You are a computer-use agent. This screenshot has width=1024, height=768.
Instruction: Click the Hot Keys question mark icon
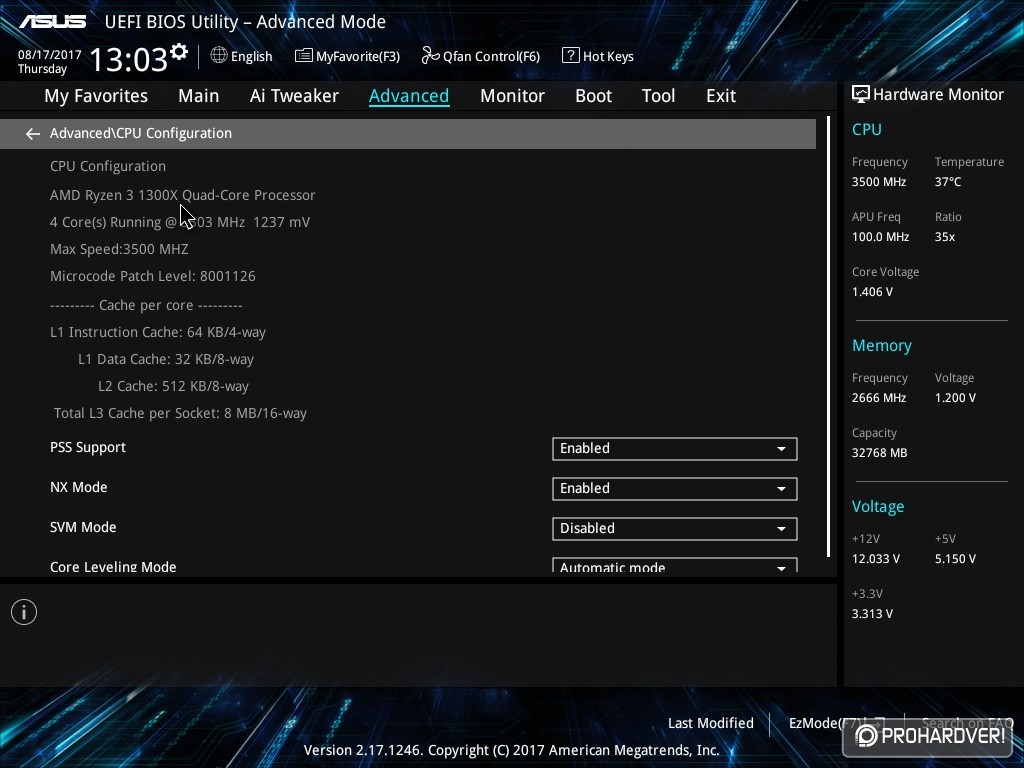click(x=570, y=56)
